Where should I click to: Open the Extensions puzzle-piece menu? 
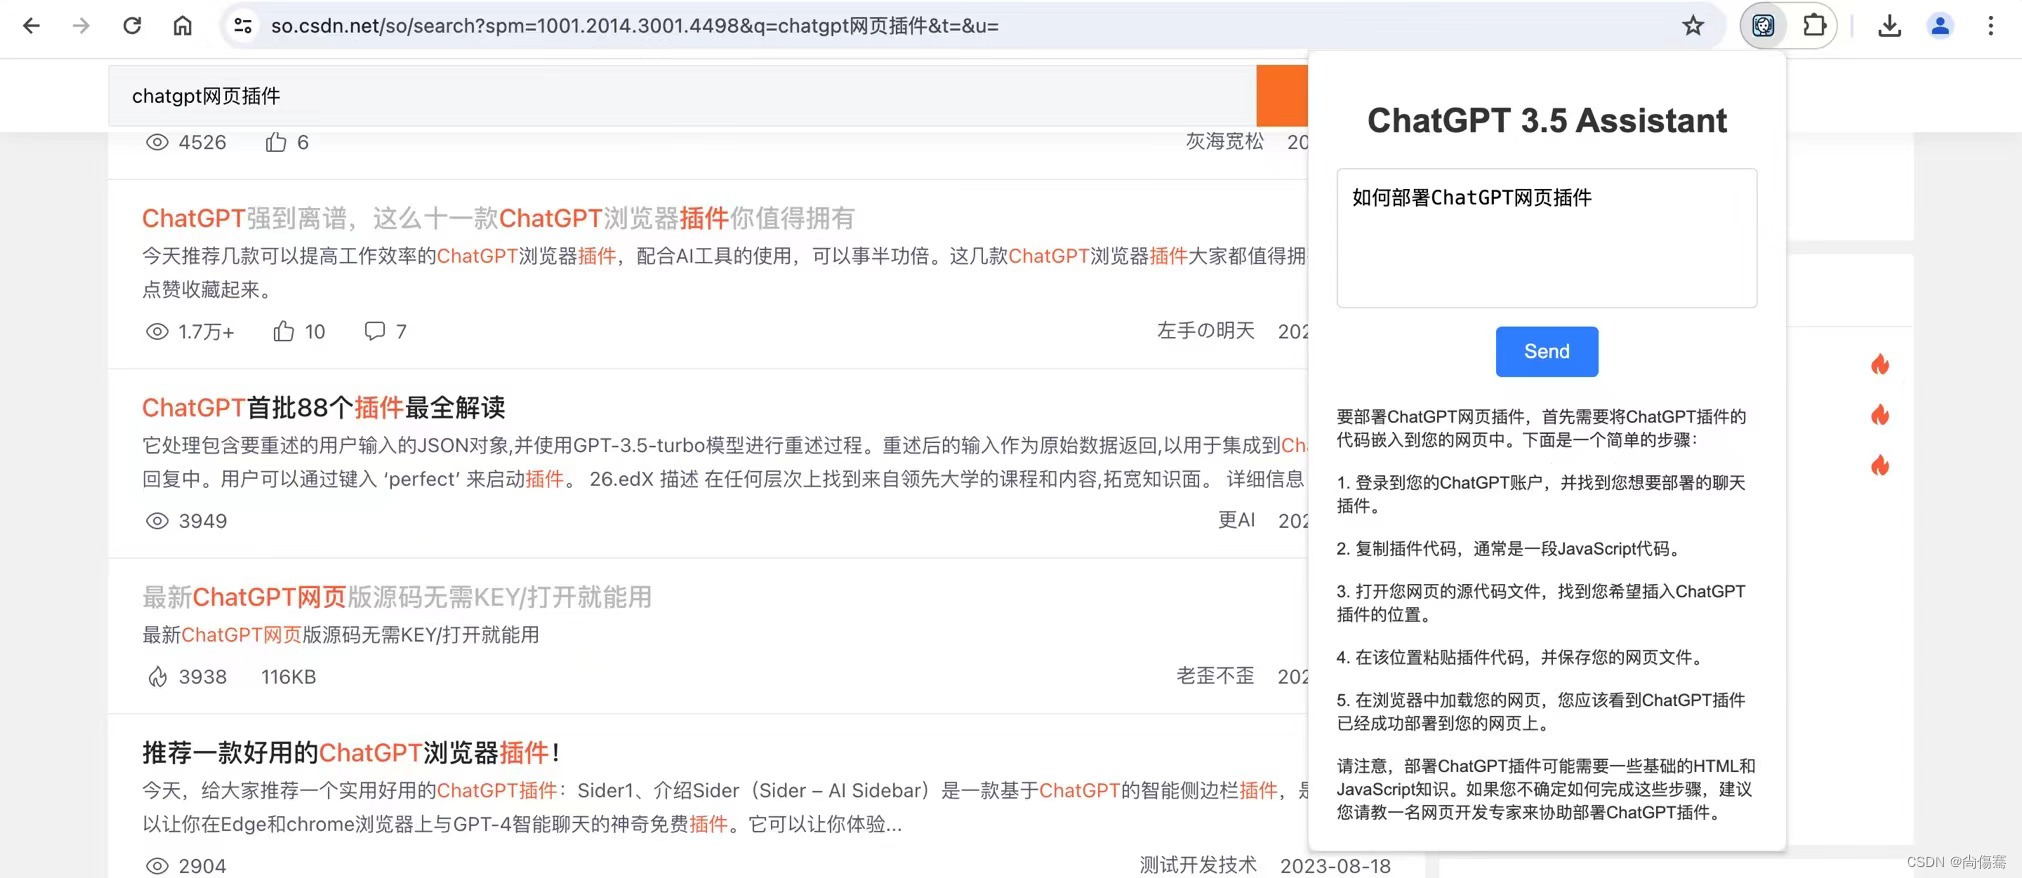pyautogui.click(x=1814, y=26)
